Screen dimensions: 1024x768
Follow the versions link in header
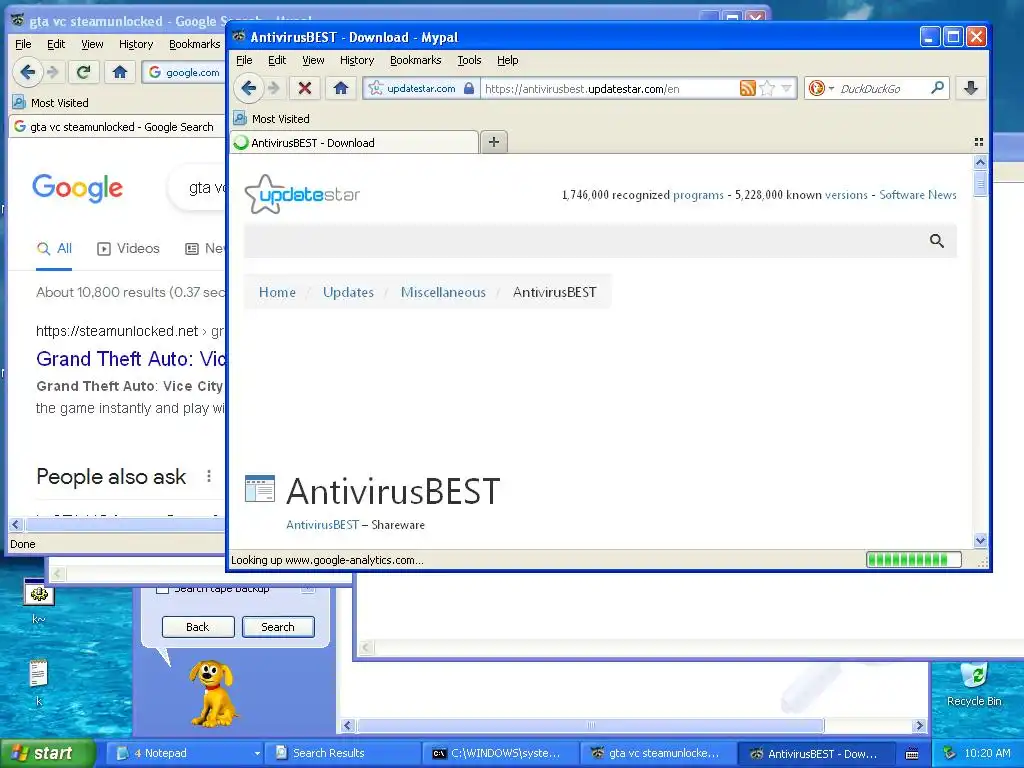click(846, 195)
